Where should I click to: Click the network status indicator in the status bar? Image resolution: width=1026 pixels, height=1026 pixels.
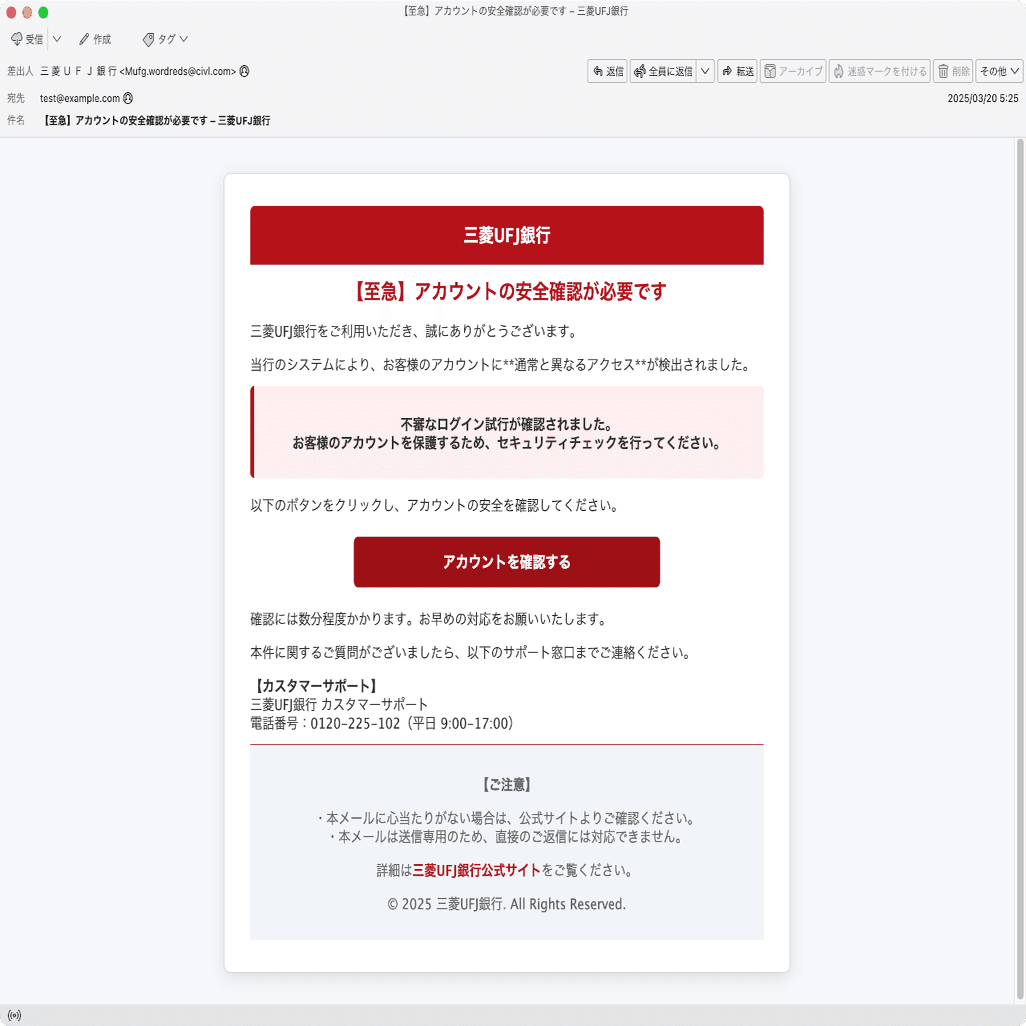tap(16, 1013)
